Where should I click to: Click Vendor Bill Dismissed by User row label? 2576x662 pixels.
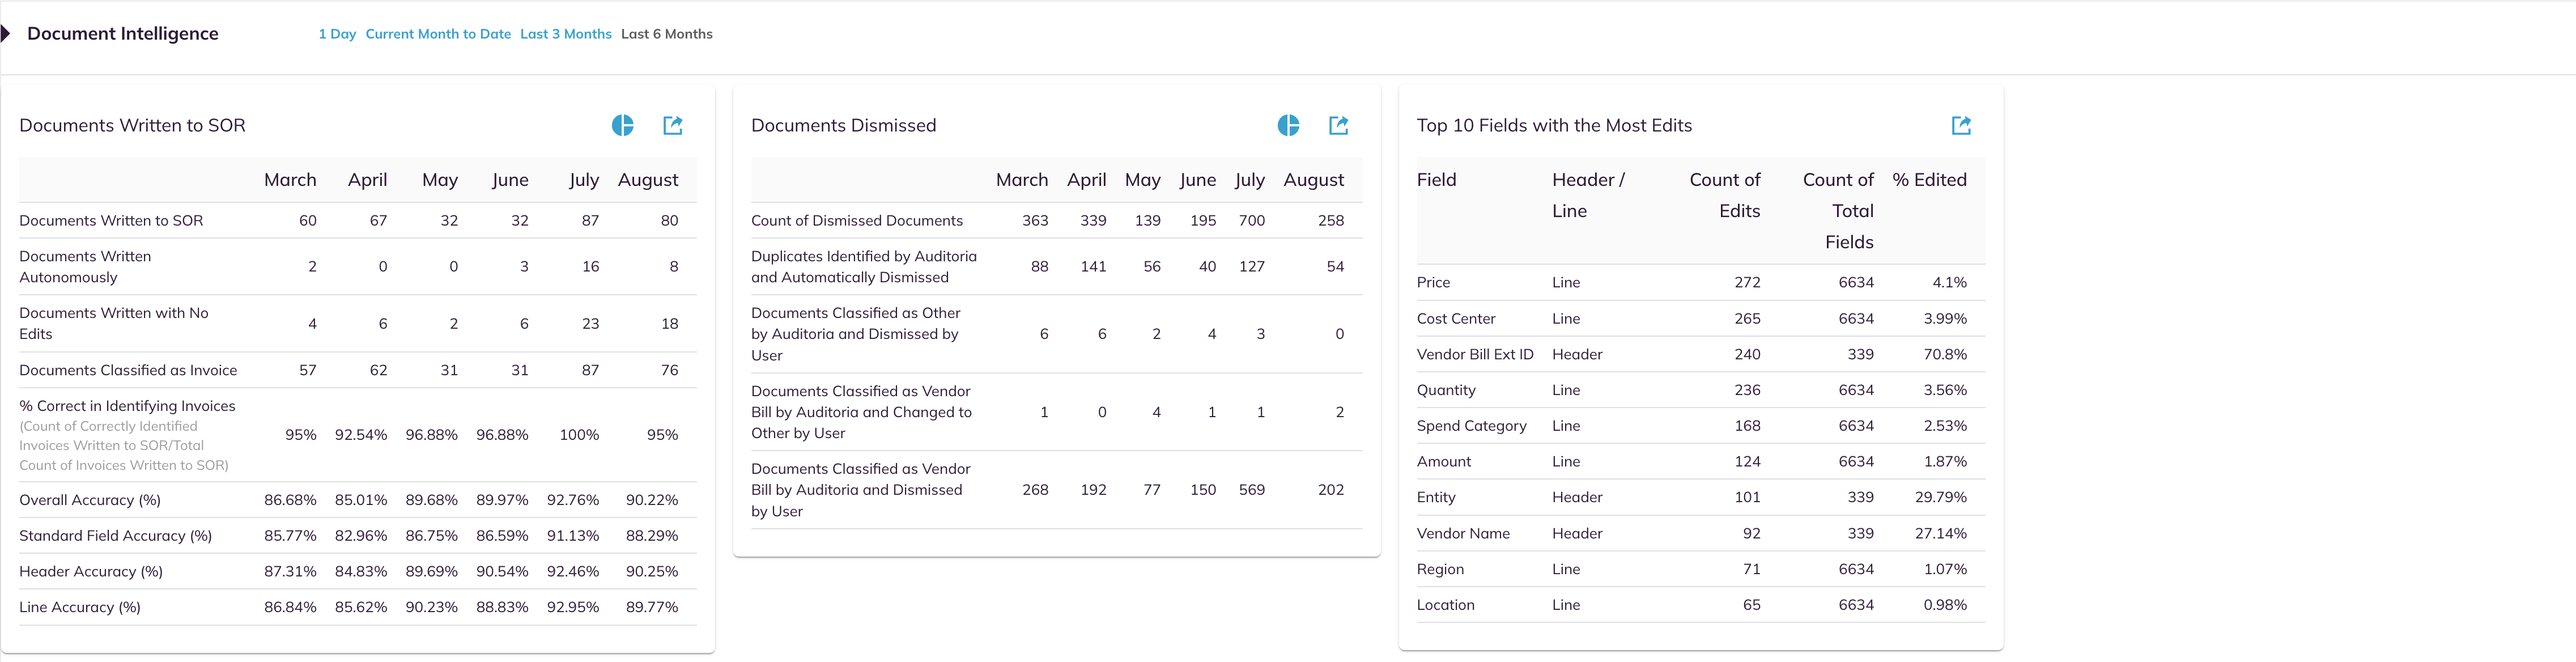(x=861, y=490)
